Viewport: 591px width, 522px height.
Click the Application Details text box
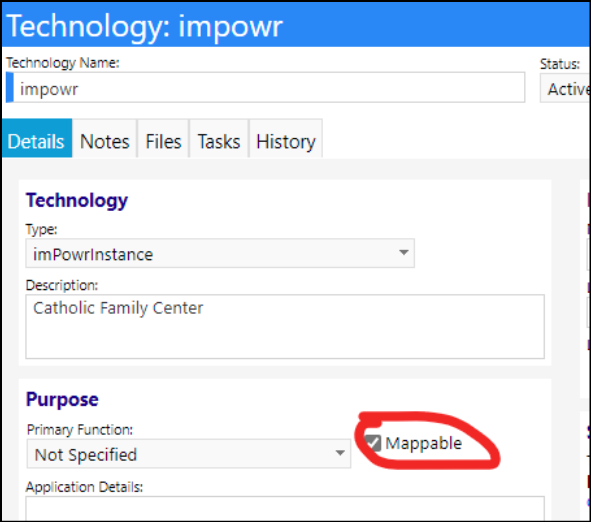(x=285, y=509)
